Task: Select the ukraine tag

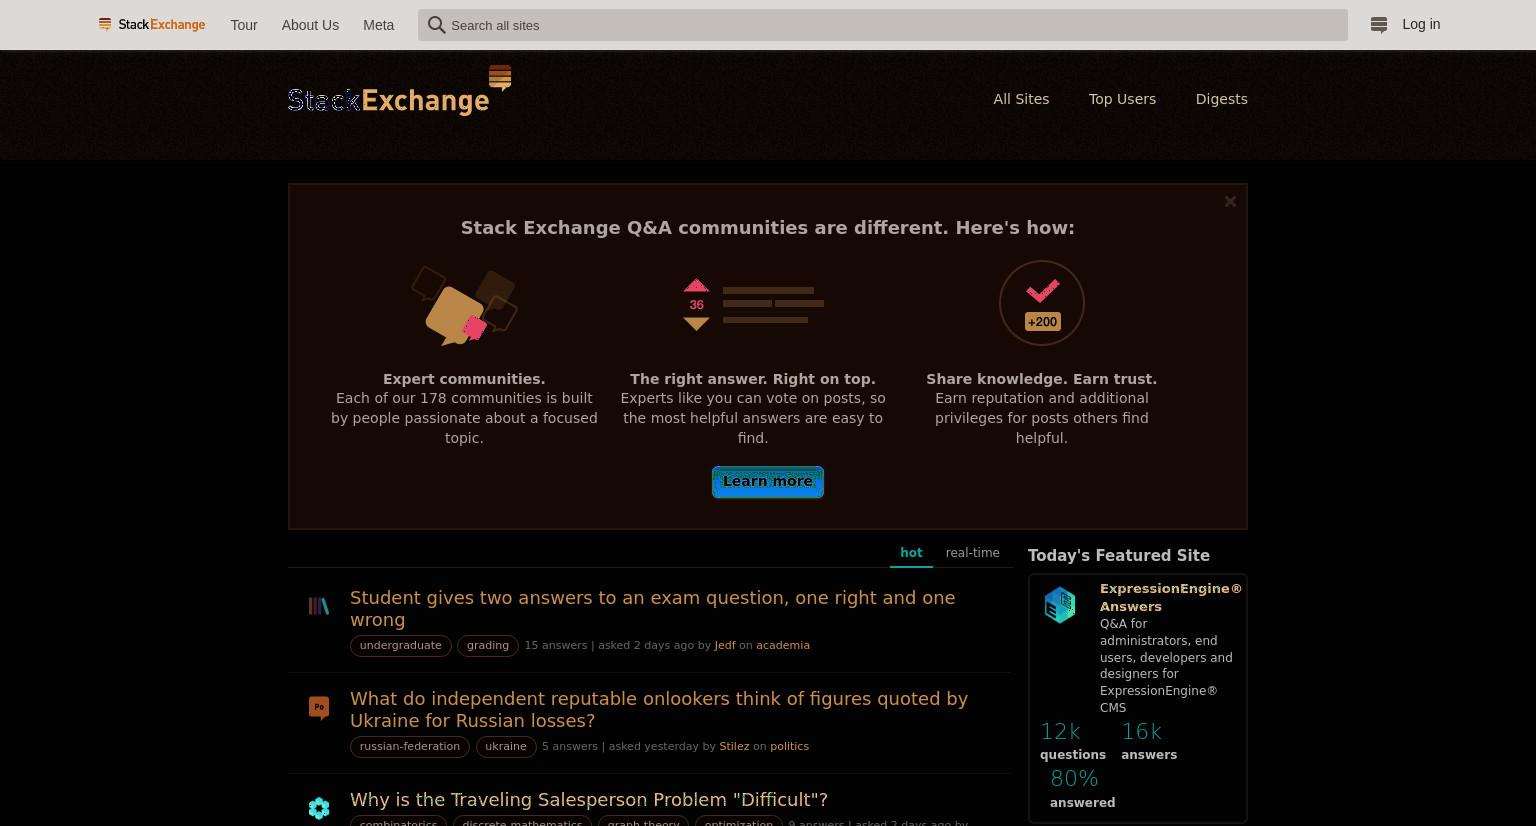Action: 506,747
